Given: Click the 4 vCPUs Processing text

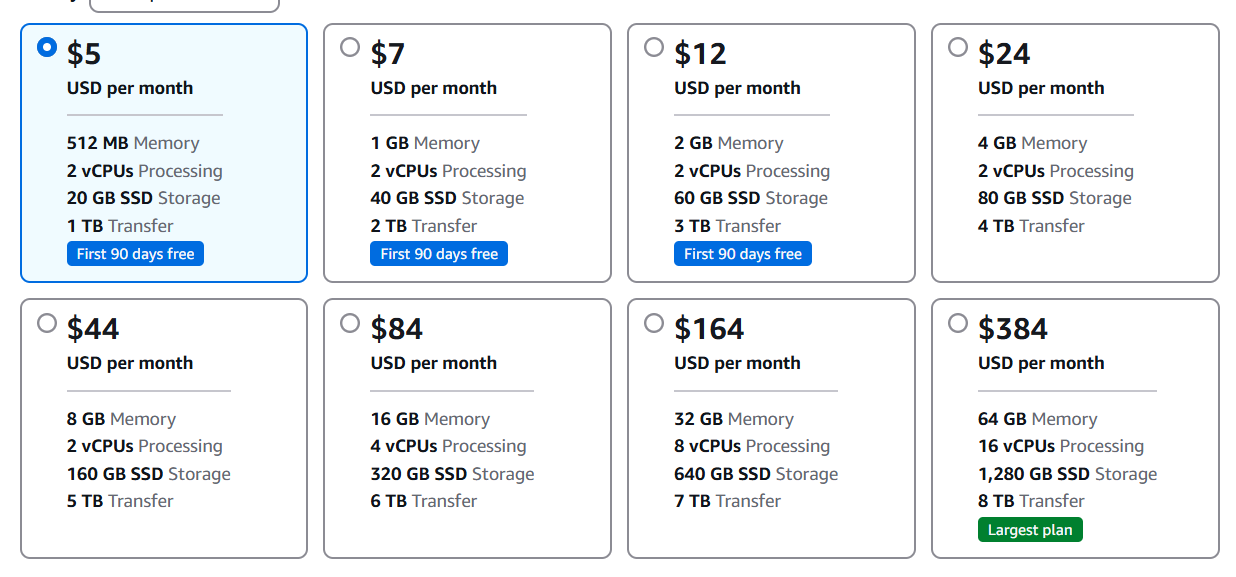Looking at the screenshot, I should click(448, 446).
